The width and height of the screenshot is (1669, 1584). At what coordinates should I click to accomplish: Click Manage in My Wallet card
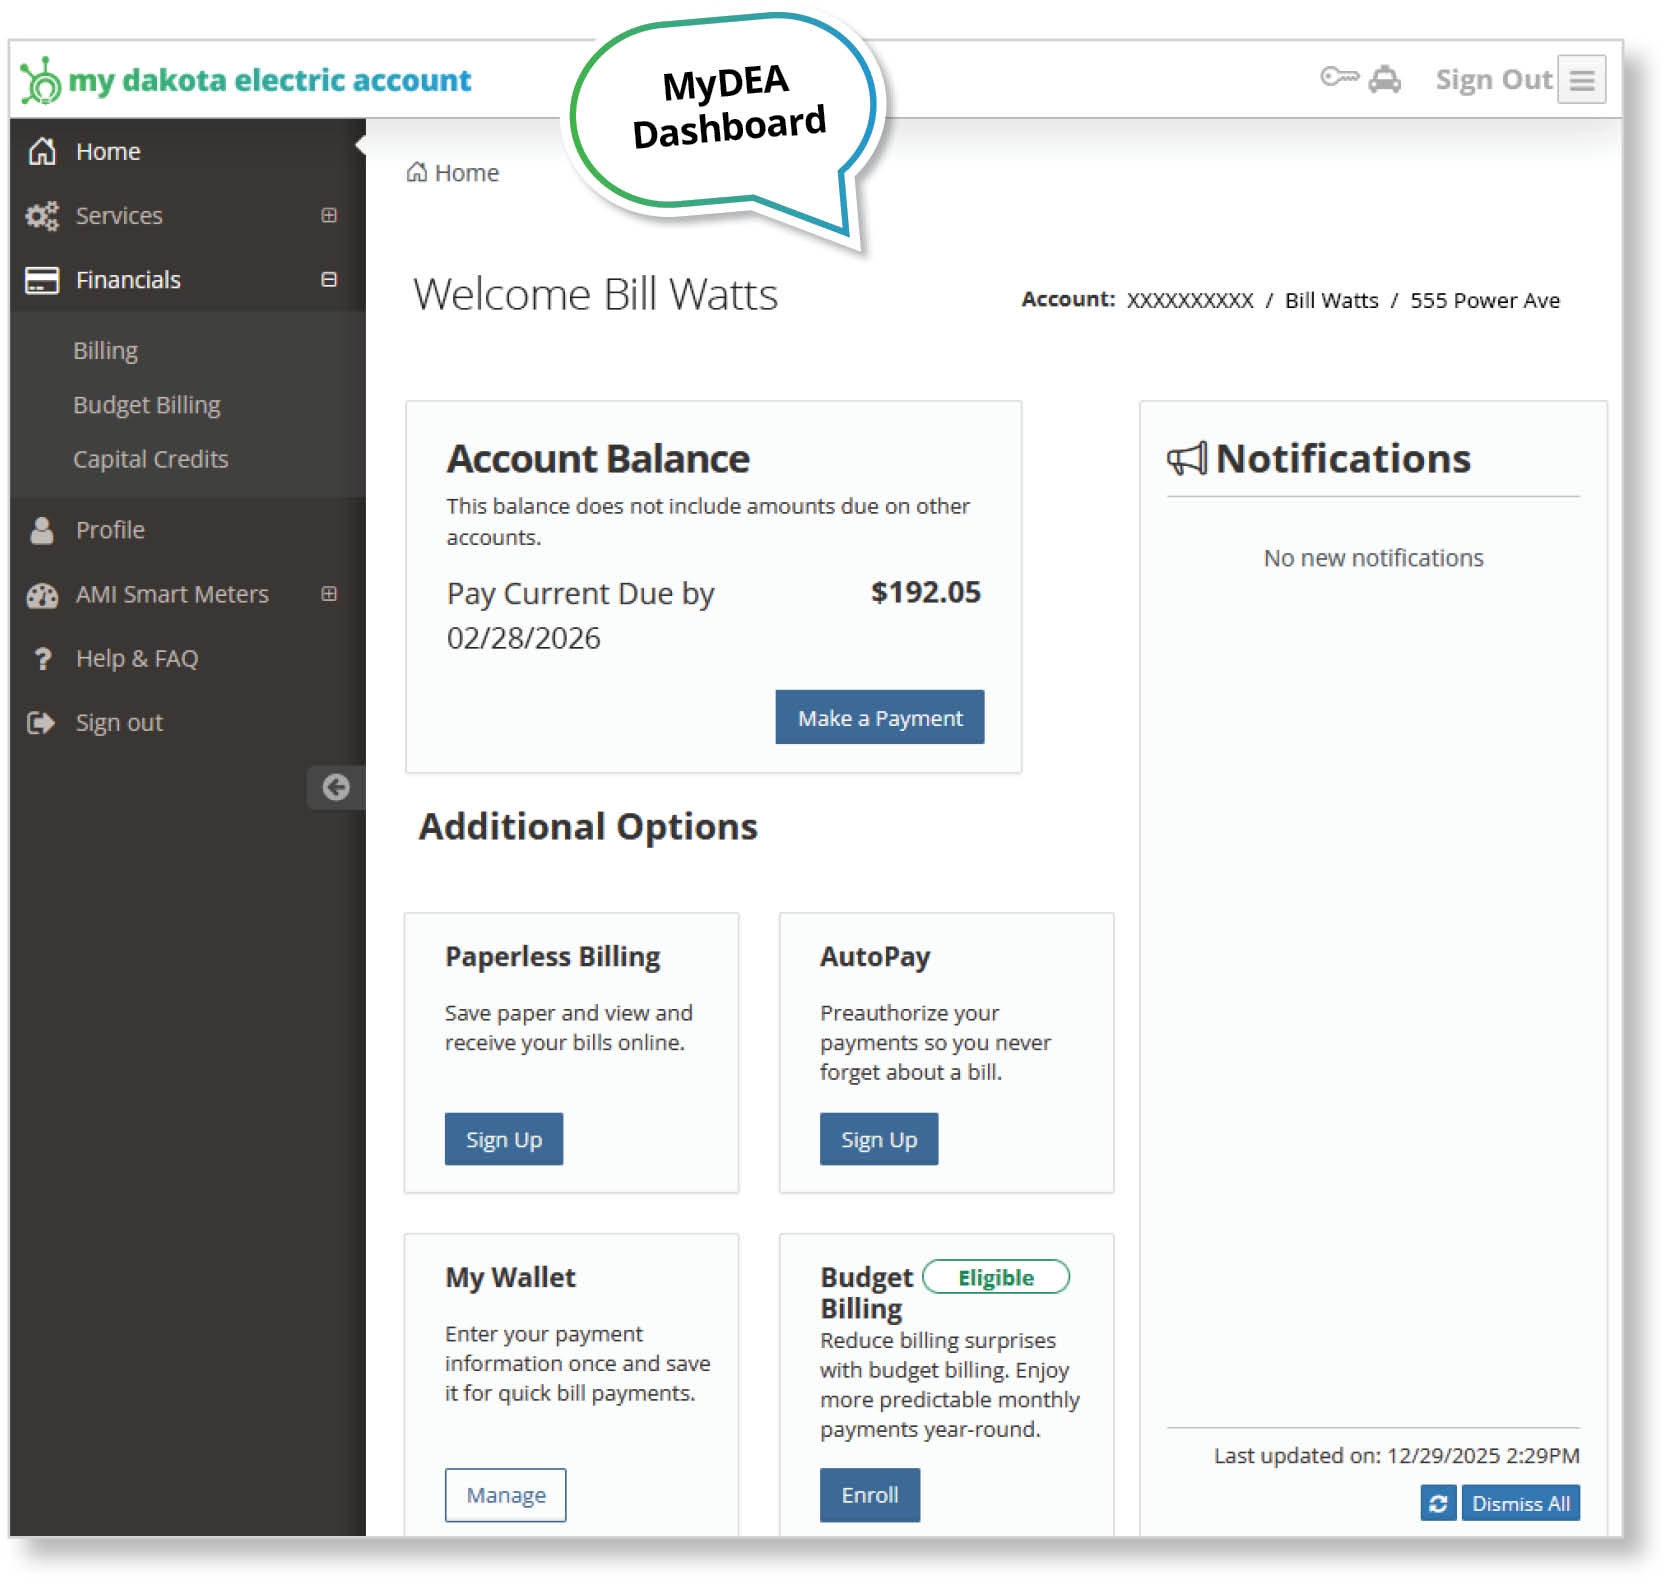point(505,1495)
